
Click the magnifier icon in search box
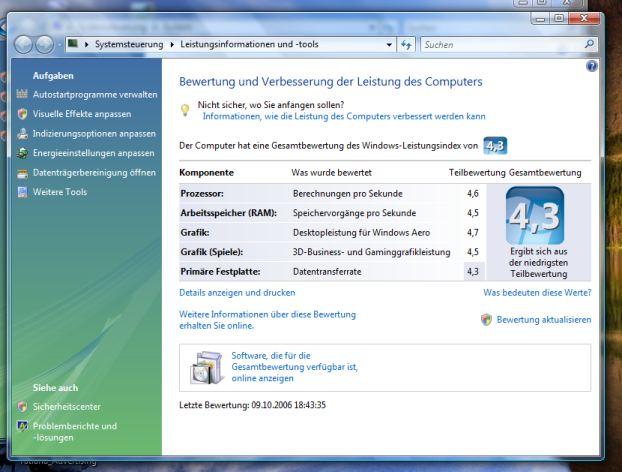pos(589,44)
